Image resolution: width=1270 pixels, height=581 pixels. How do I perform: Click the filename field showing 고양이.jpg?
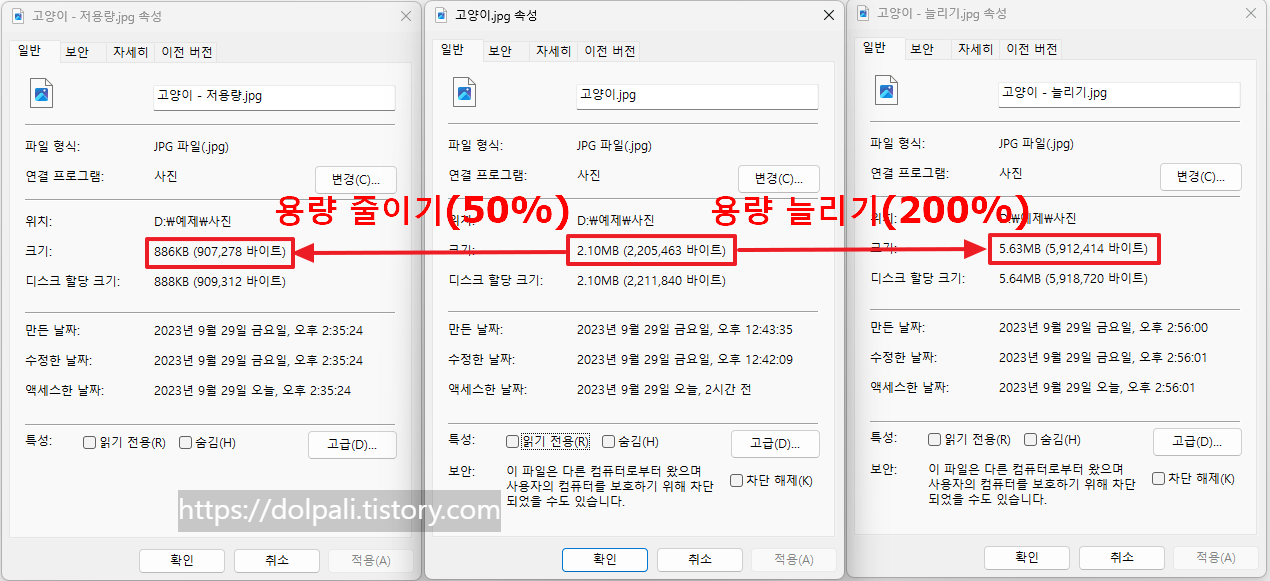(x=697, y=97)
